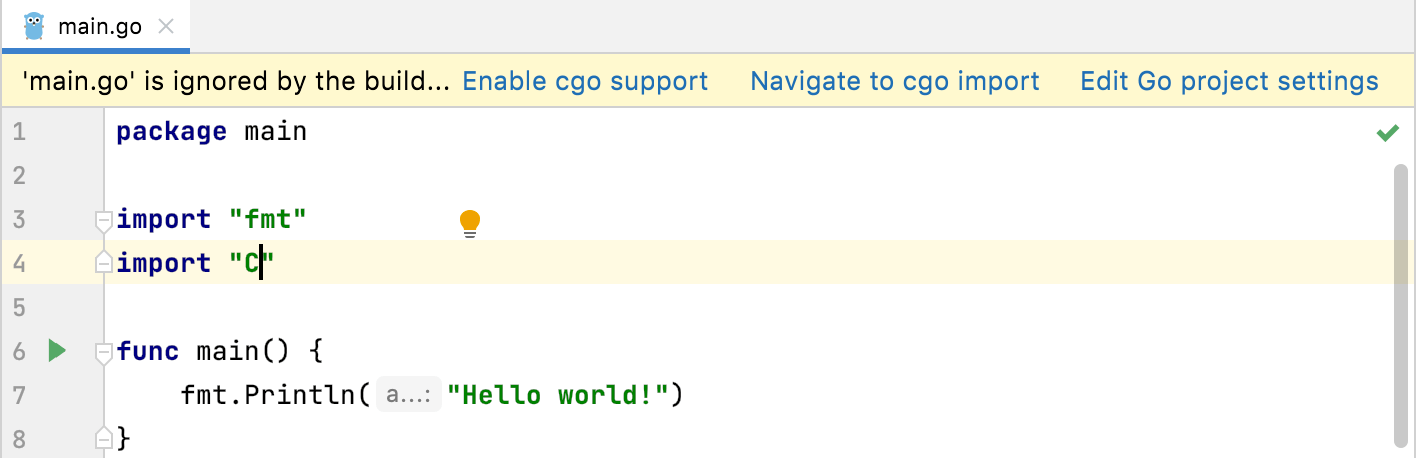Click the Go gopher file icon
The image size is (1416, 458).
click(35, 26)
